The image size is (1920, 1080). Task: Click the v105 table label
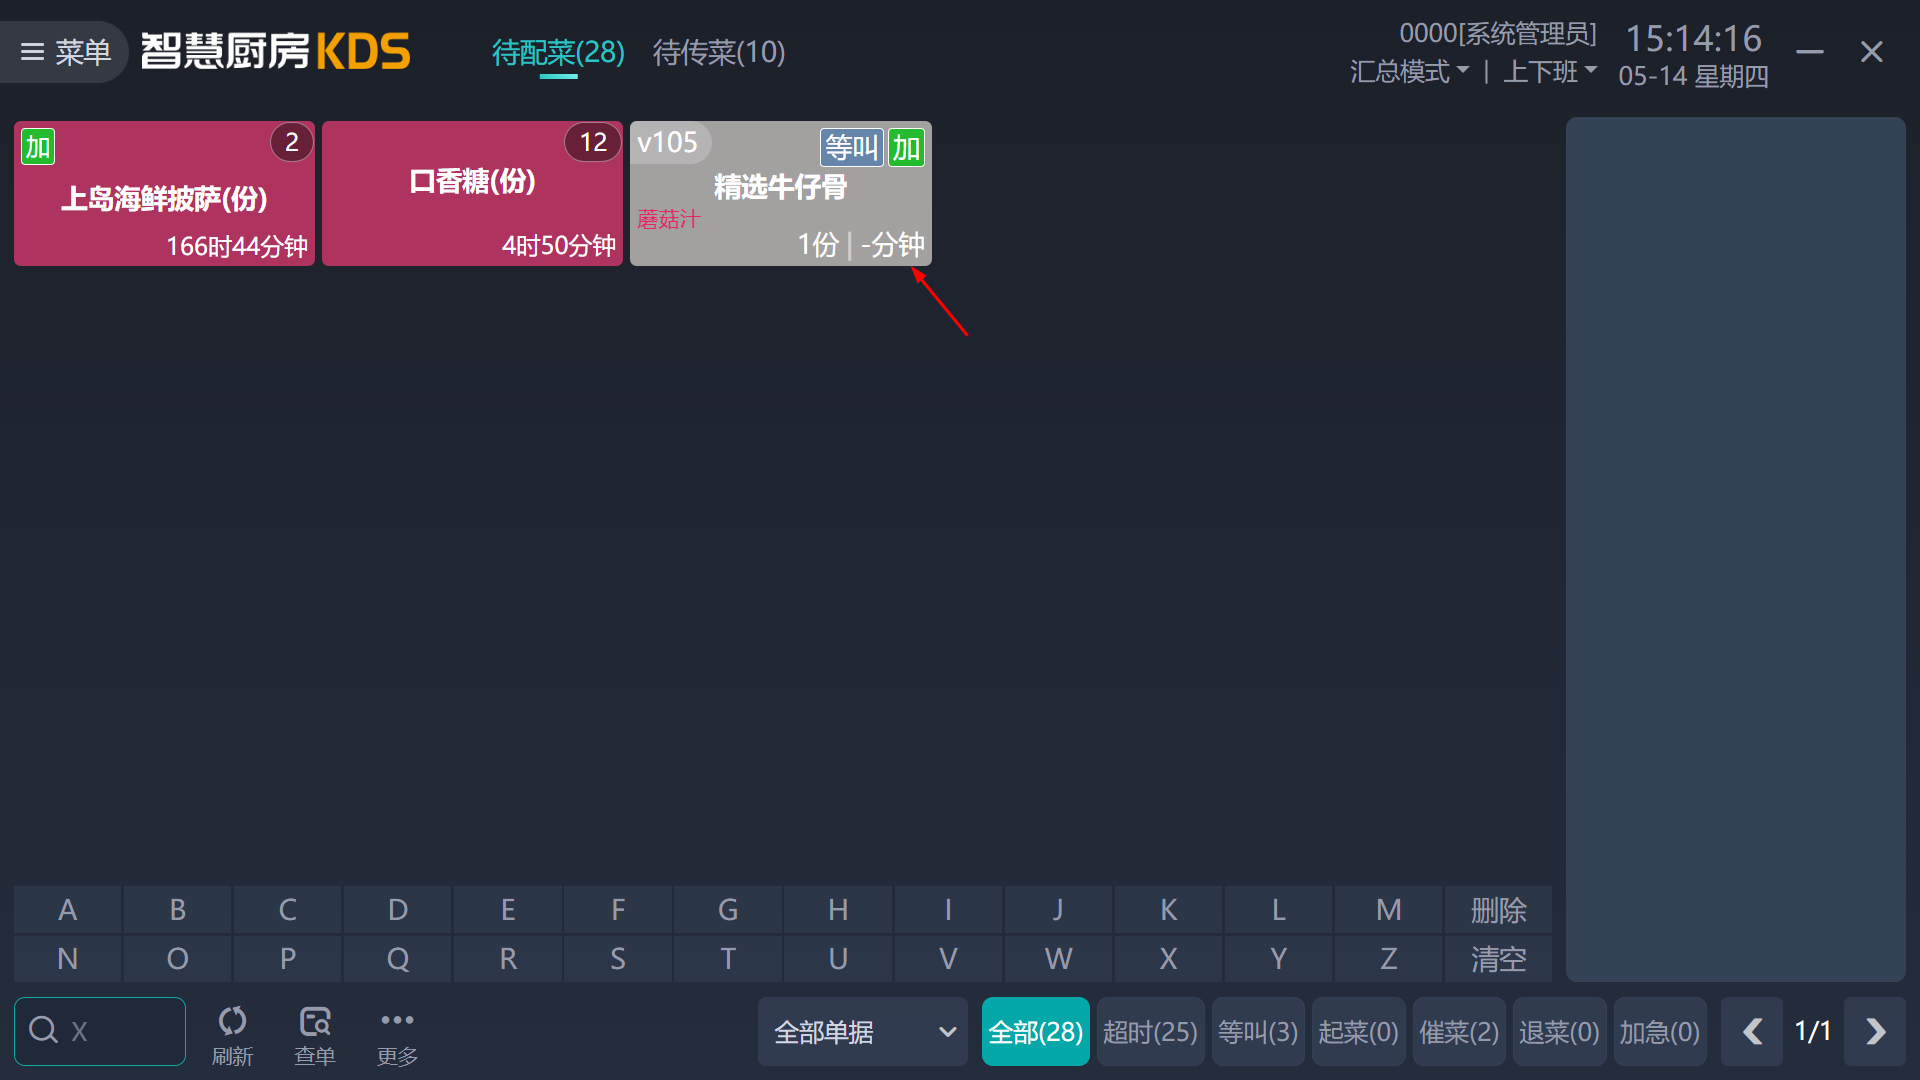(x=668, y=143)
